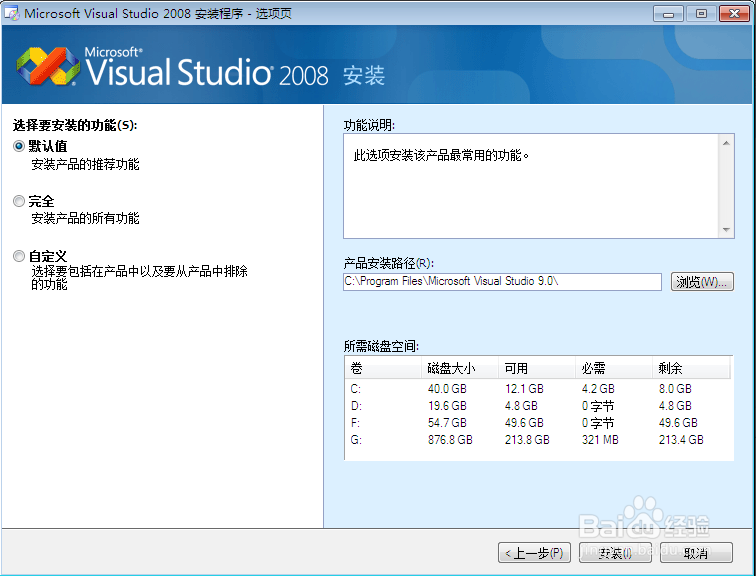The image size is (756, 576).
Task: Click the 12.1 GB available cell
Action: 524,388
